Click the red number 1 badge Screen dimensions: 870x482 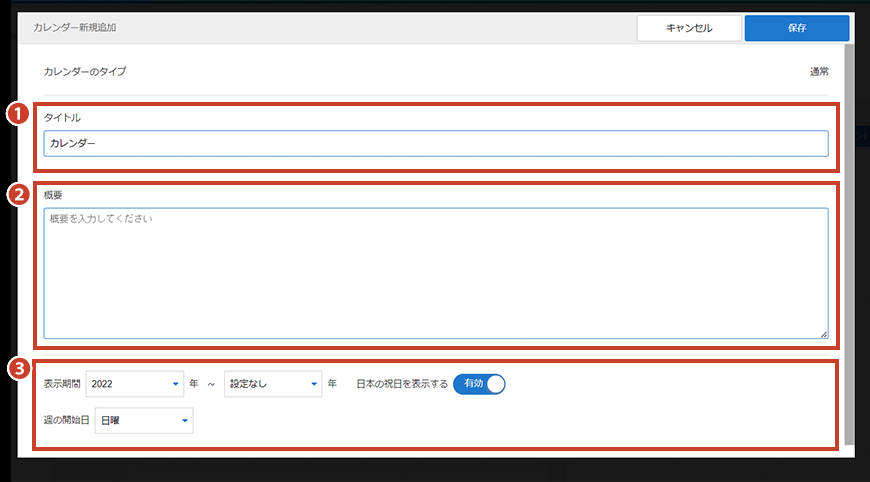click(x=17, y=114)
